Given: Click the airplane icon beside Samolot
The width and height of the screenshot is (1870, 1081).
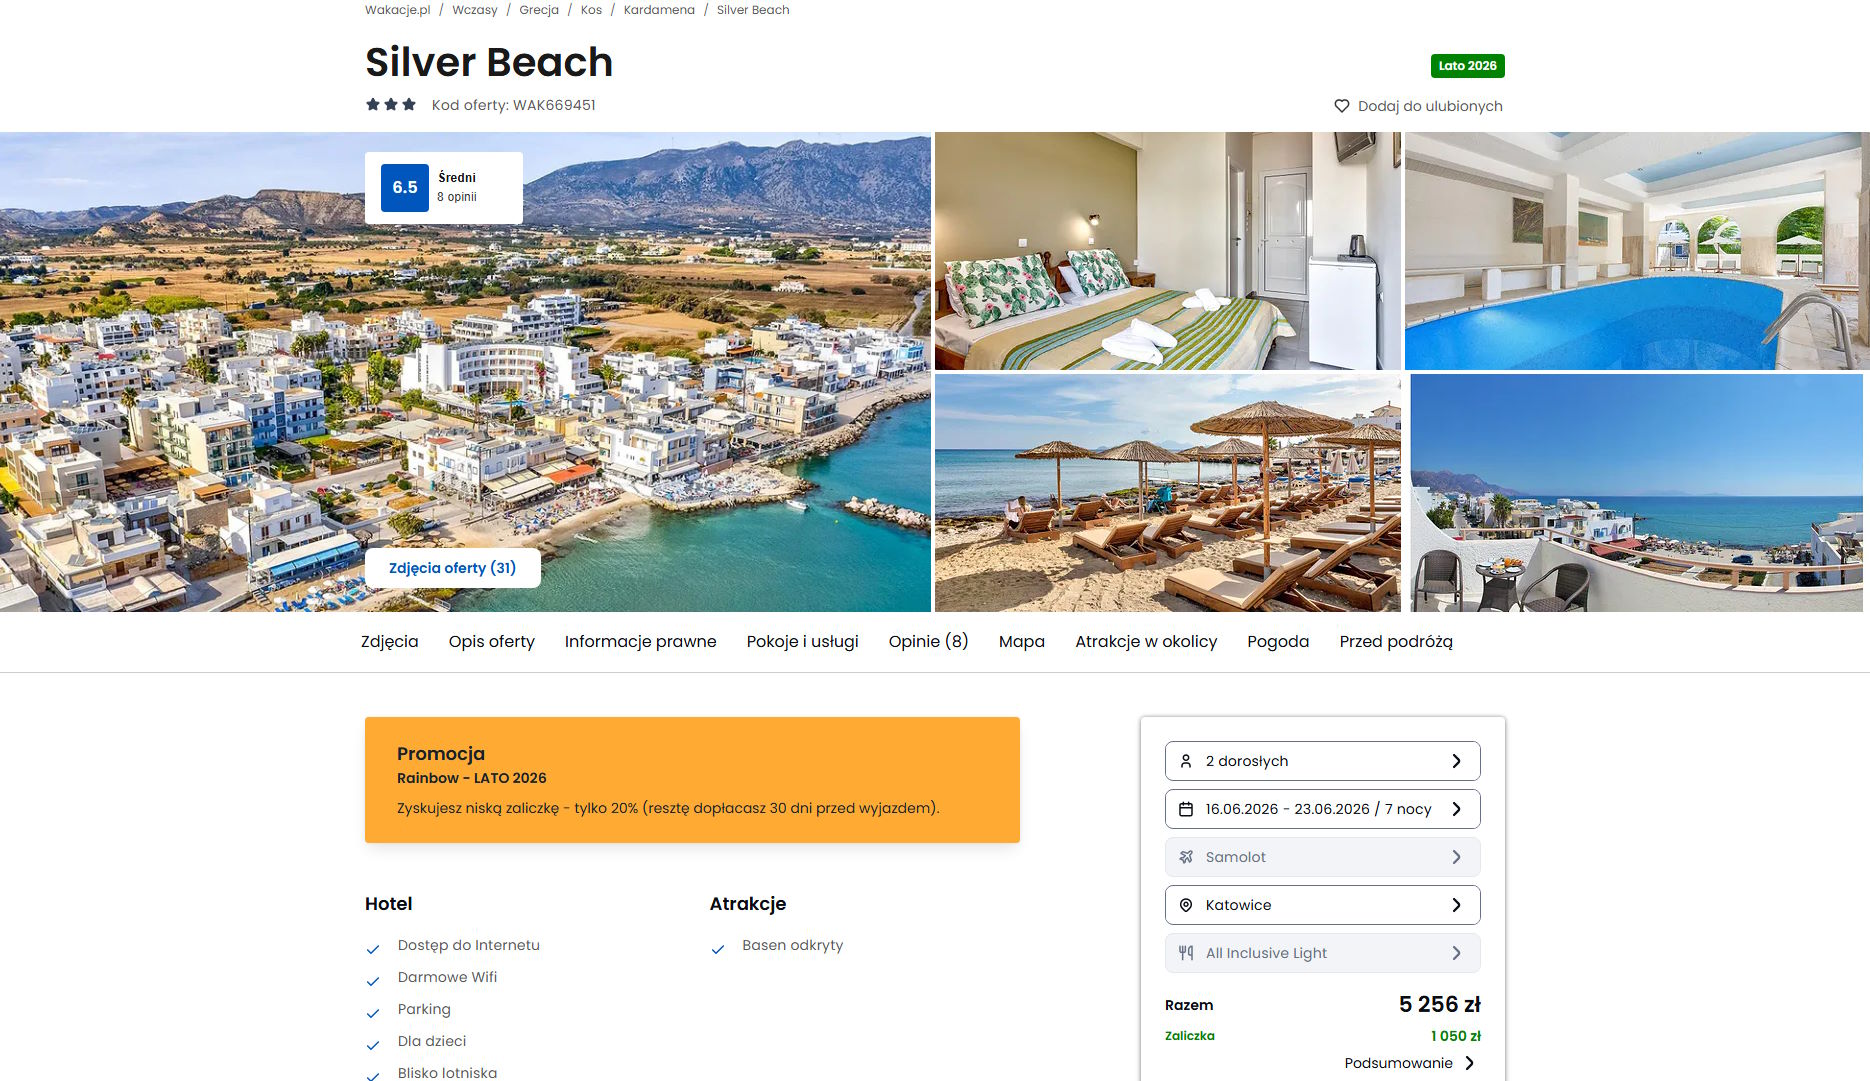Looking at the screenshot, I should pyautogui.click(x=1186, y=857).
